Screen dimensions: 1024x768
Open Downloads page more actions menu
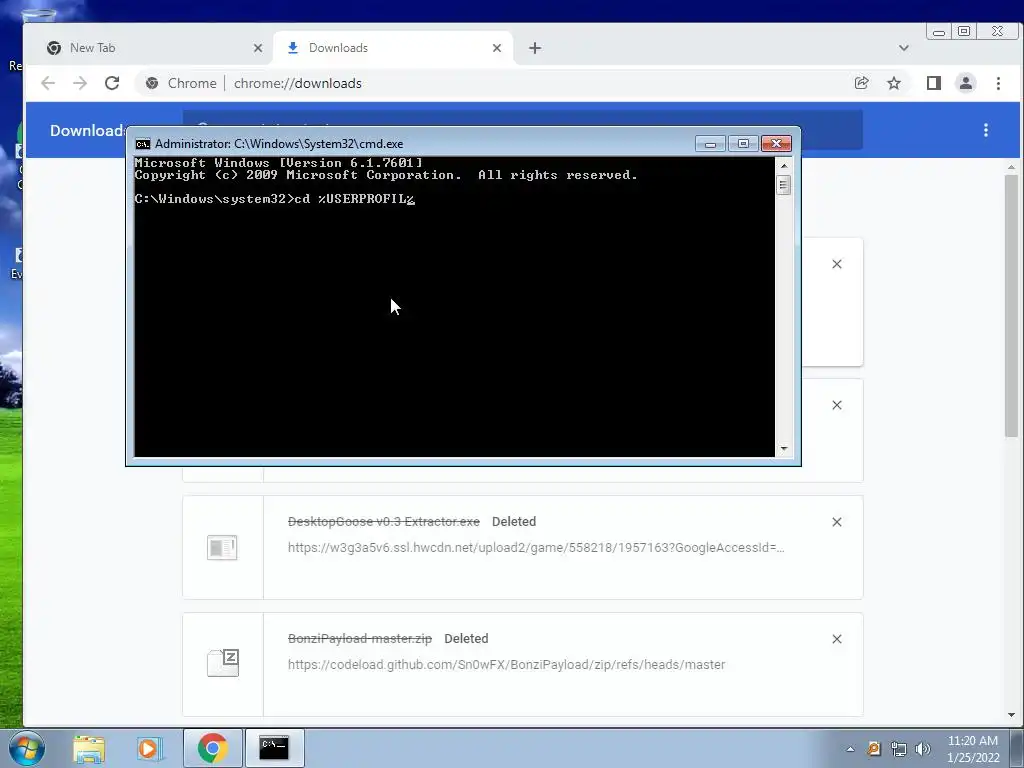click(986, 130)
